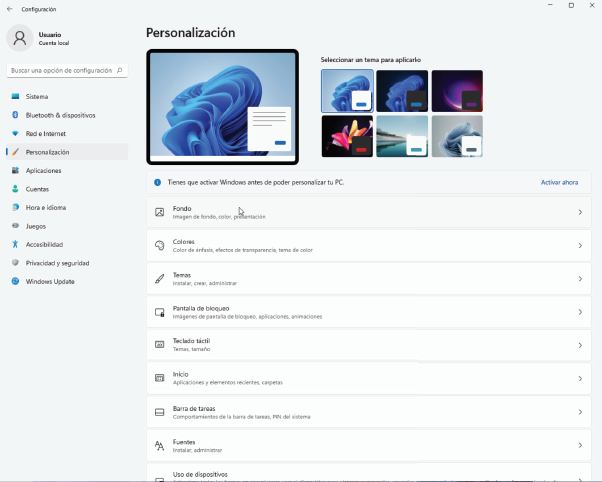Expand the Colores row chevron

[580, 245]
